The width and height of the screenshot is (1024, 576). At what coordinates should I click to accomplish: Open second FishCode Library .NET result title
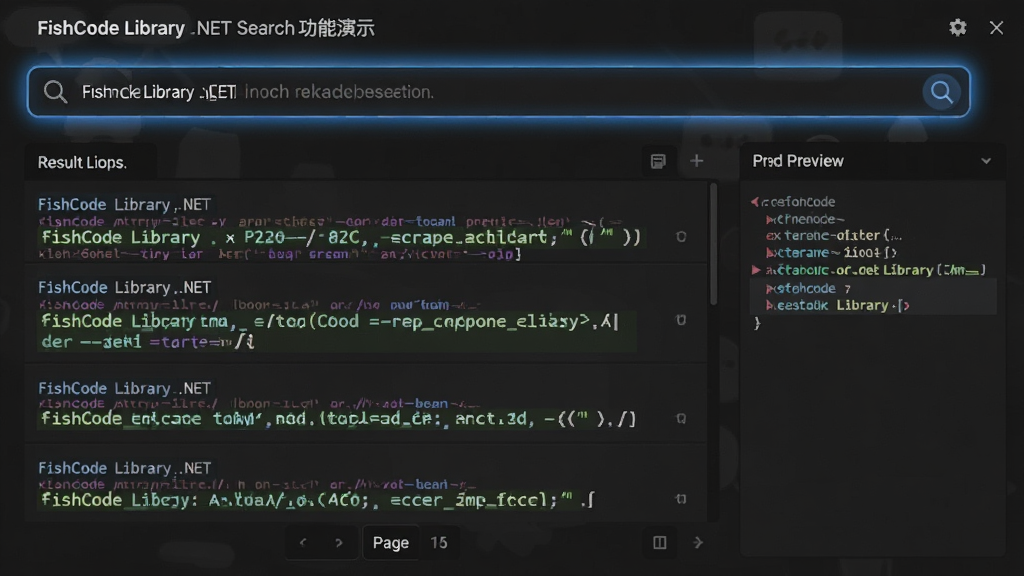[x=124, y=287]
